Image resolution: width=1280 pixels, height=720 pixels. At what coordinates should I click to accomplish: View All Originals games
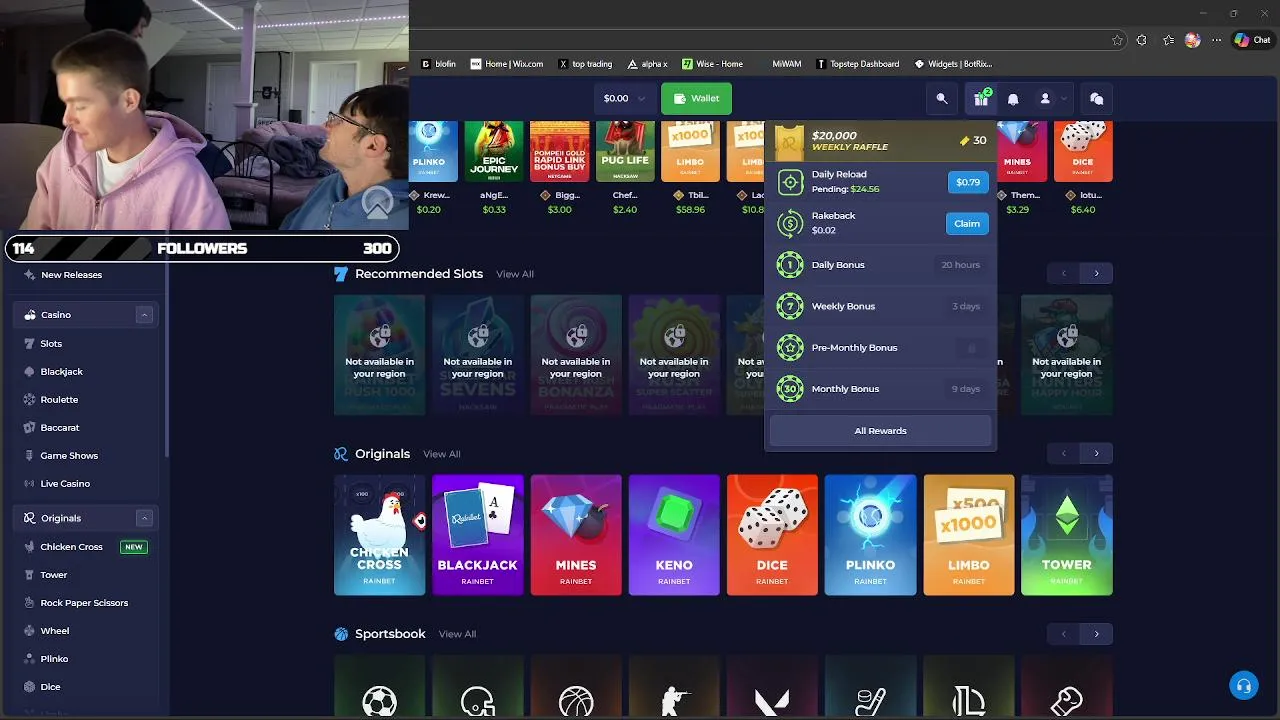tap(441, 454)
